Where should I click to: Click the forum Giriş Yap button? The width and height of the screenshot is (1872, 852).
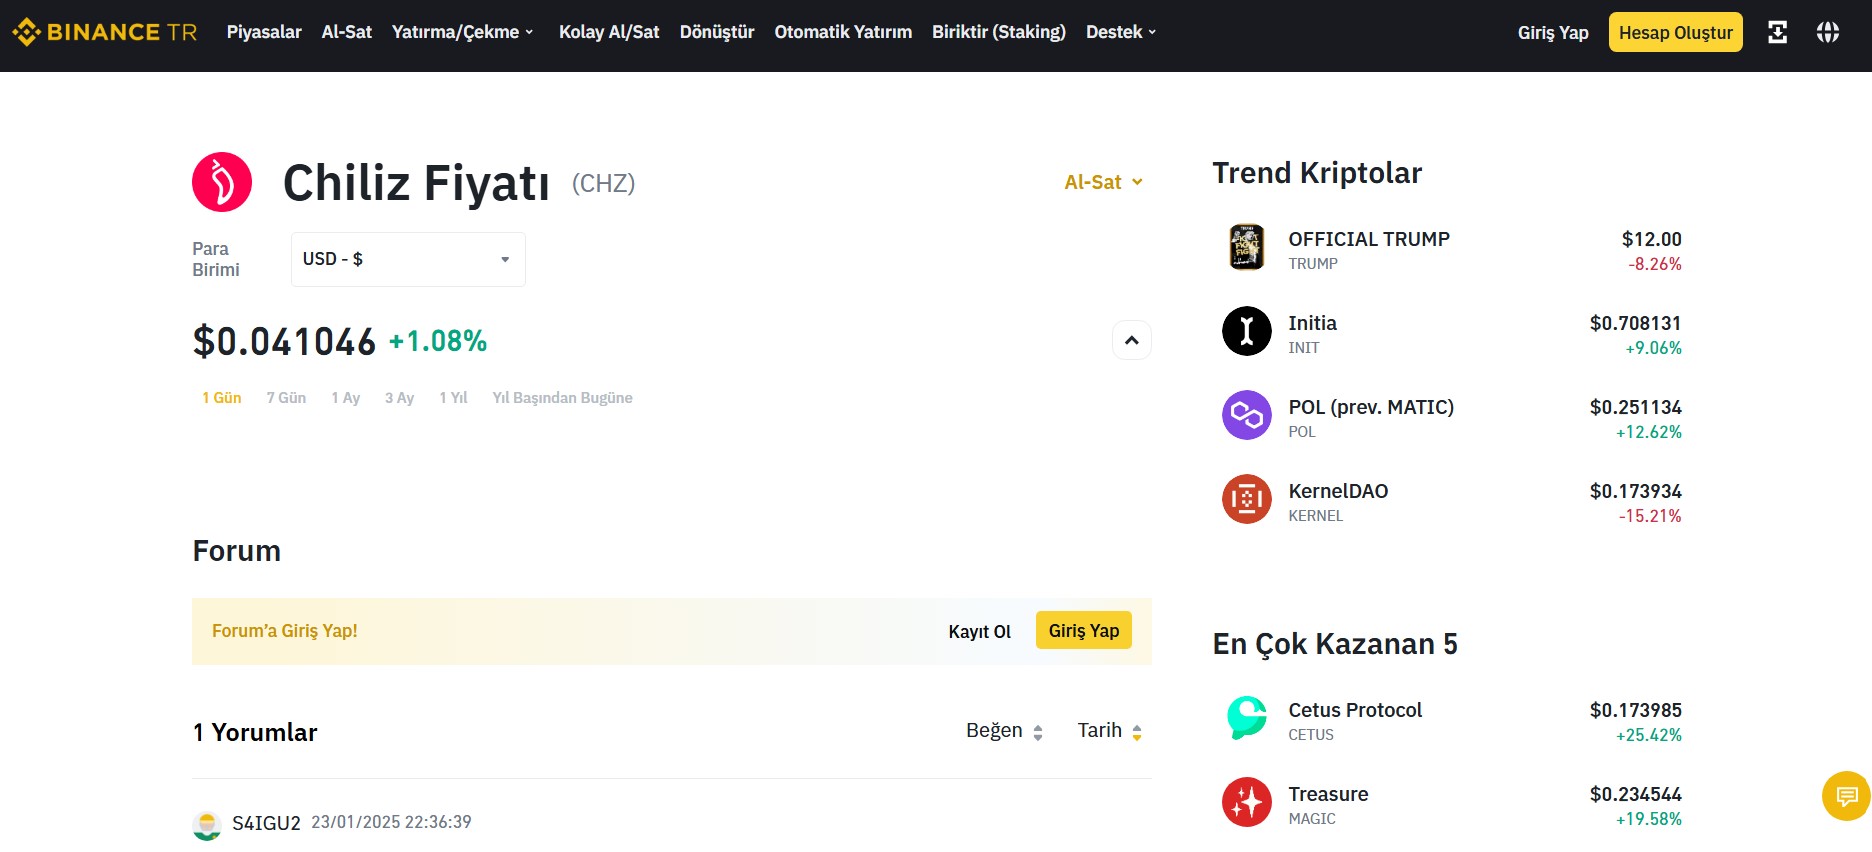pos(1084,630)
